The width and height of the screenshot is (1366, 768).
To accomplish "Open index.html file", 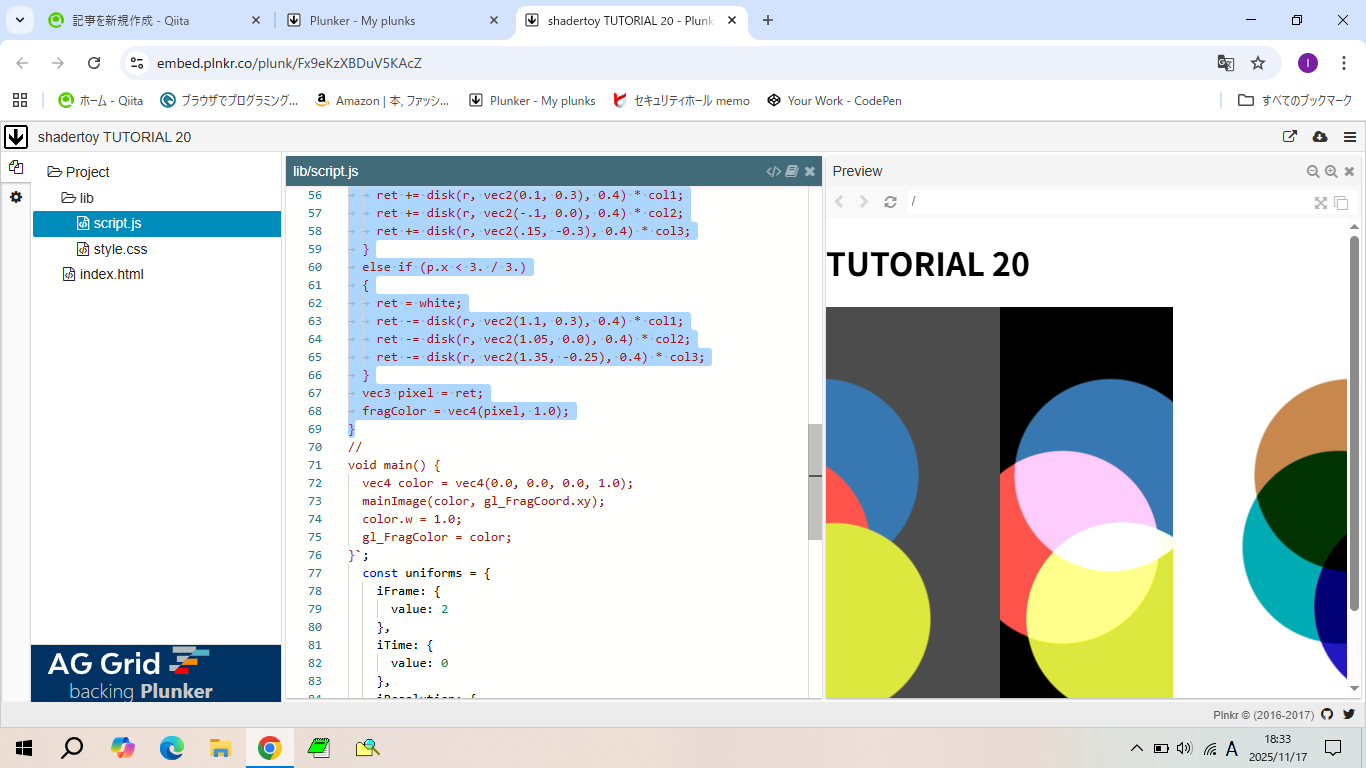I will pos(103,274).
